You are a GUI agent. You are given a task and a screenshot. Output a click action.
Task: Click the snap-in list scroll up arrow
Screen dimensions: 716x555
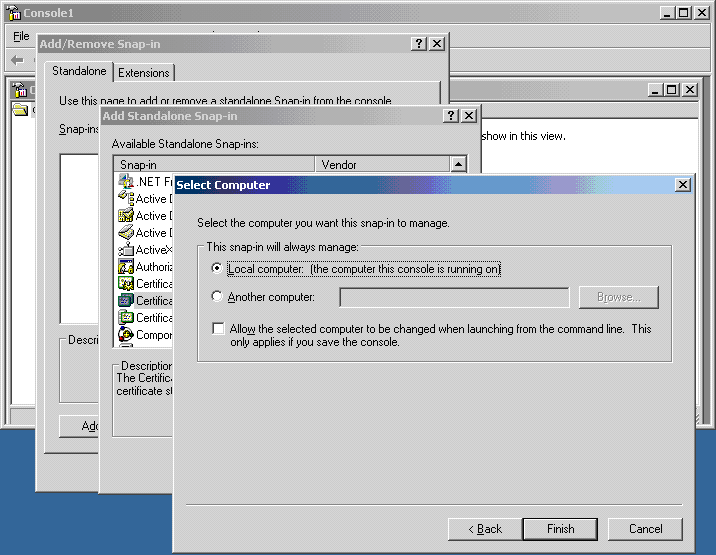(458, 164)
